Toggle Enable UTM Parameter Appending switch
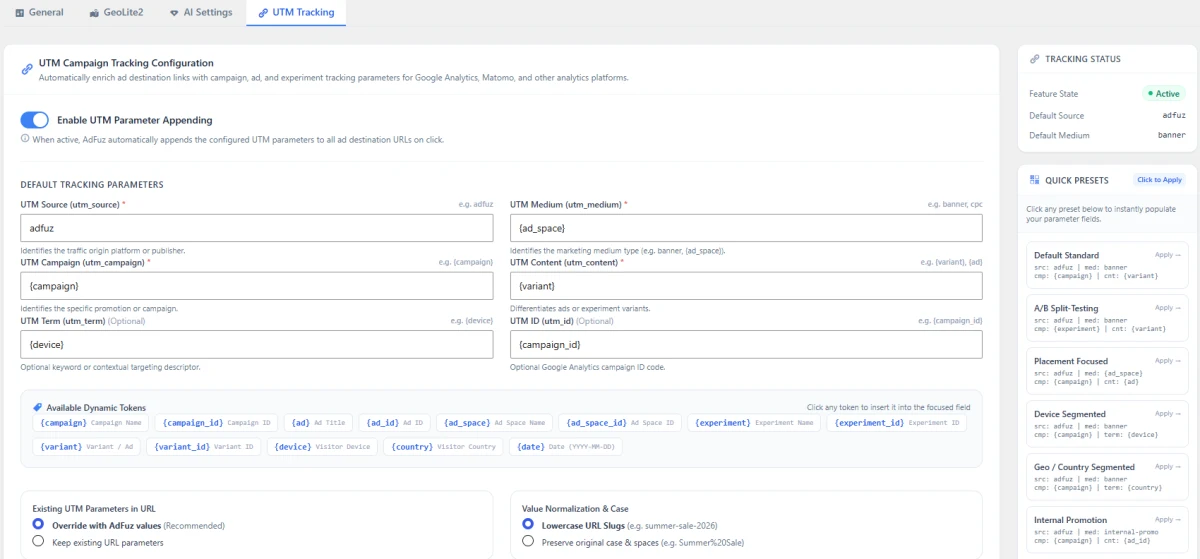This screenshot has height=559, width=1200. (35, 120)
